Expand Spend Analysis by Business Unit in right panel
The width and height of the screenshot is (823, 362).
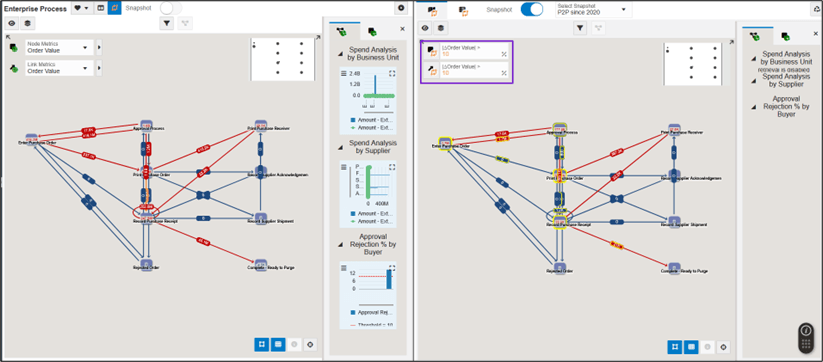[x=754, y=58]
